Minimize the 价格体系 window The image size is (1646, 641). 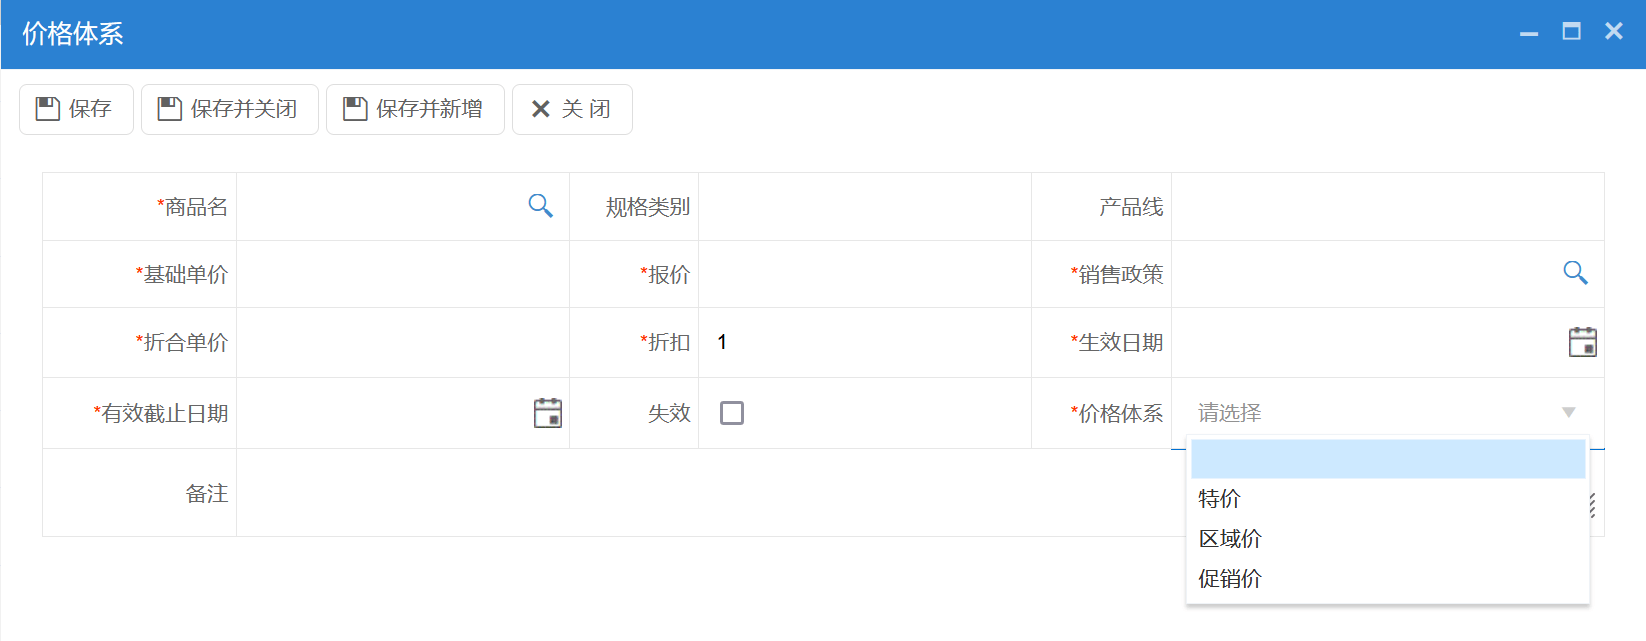pyautogui.click(x=1528, y=33)
